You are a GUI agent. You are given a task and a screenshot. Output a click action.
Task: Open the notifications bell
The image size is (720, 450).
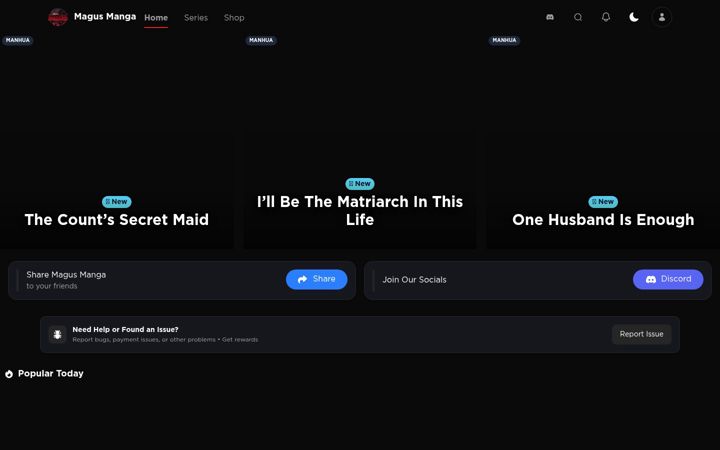(x=606, y=17)
